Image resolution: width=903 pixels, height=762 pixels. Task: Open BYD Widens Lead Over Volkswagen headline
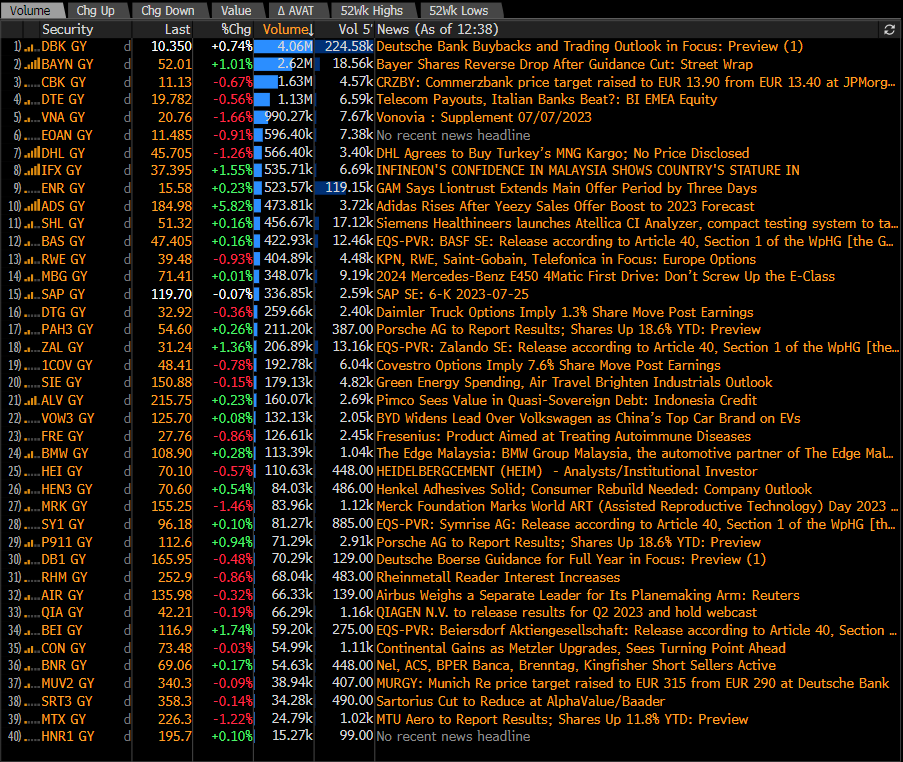[x=588, y=419]
